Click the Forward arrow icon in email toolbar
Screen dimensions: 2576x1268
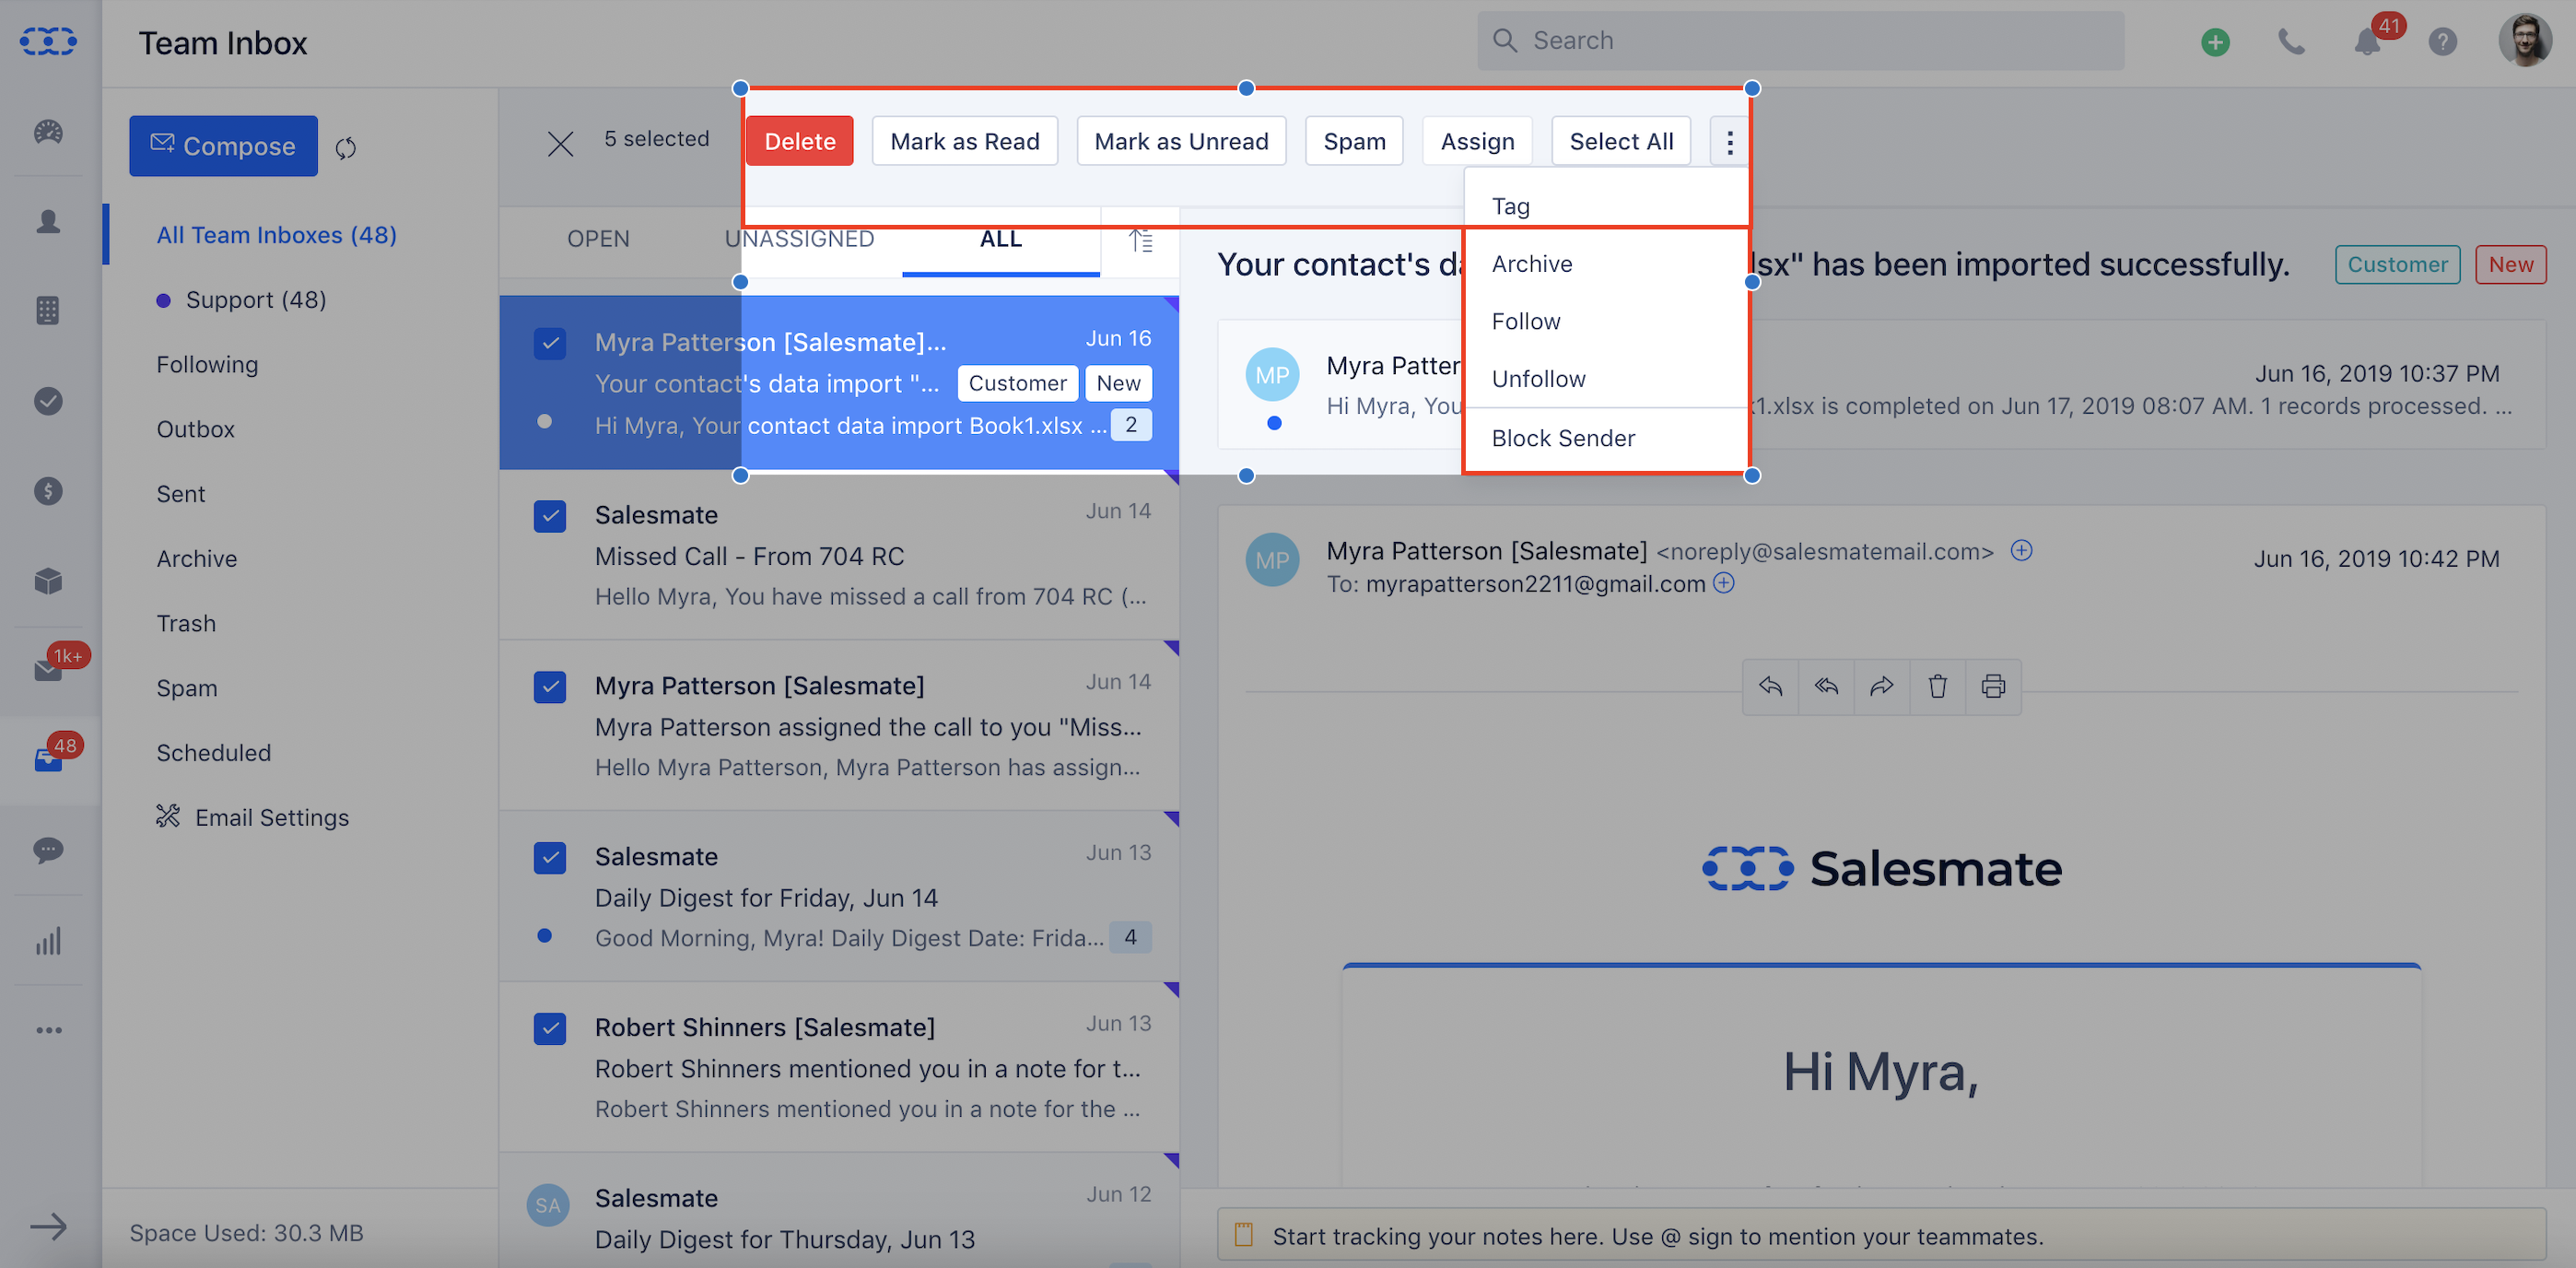(x=1882, y=686)
